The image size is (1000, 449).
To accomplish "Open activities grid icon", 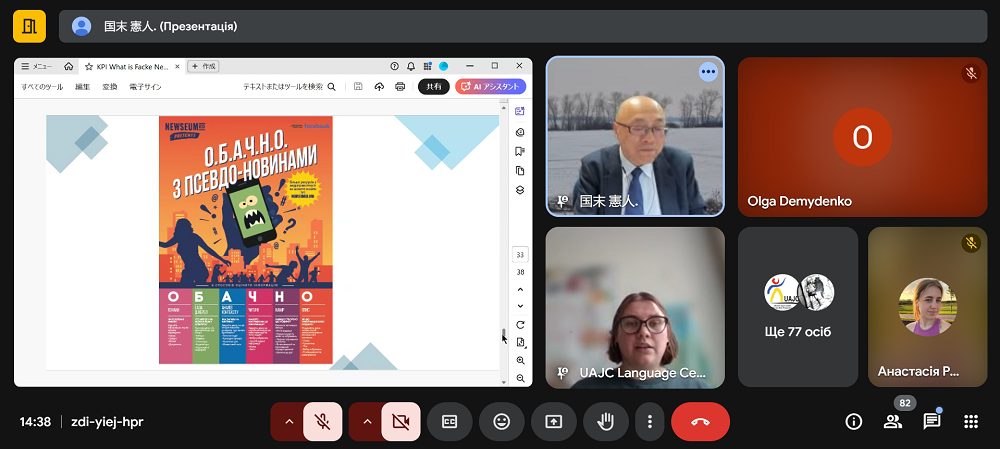I will [970, 422].
